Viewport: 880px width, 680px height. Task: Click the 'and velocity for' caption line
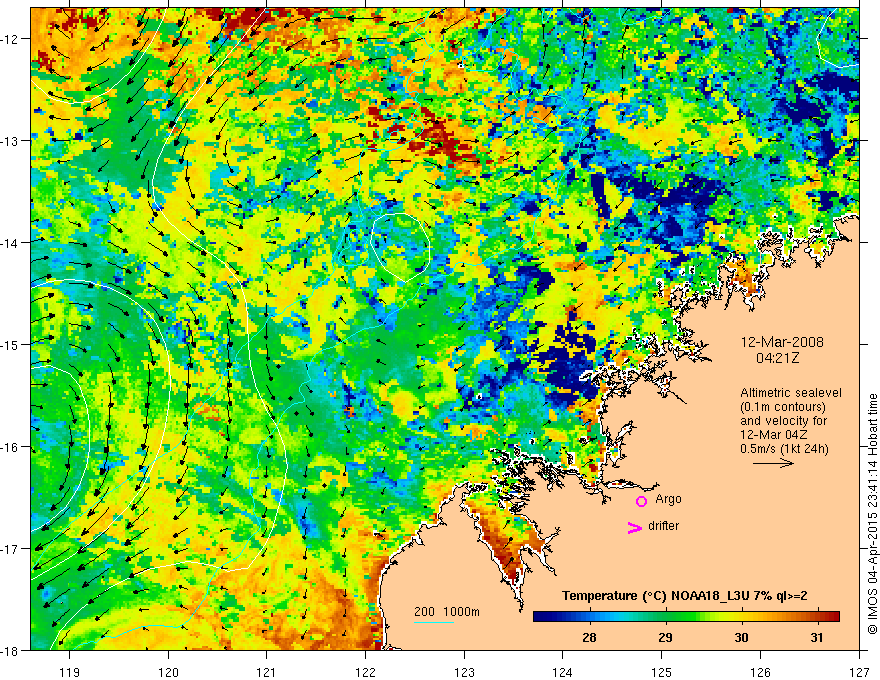tap(783, 421)
